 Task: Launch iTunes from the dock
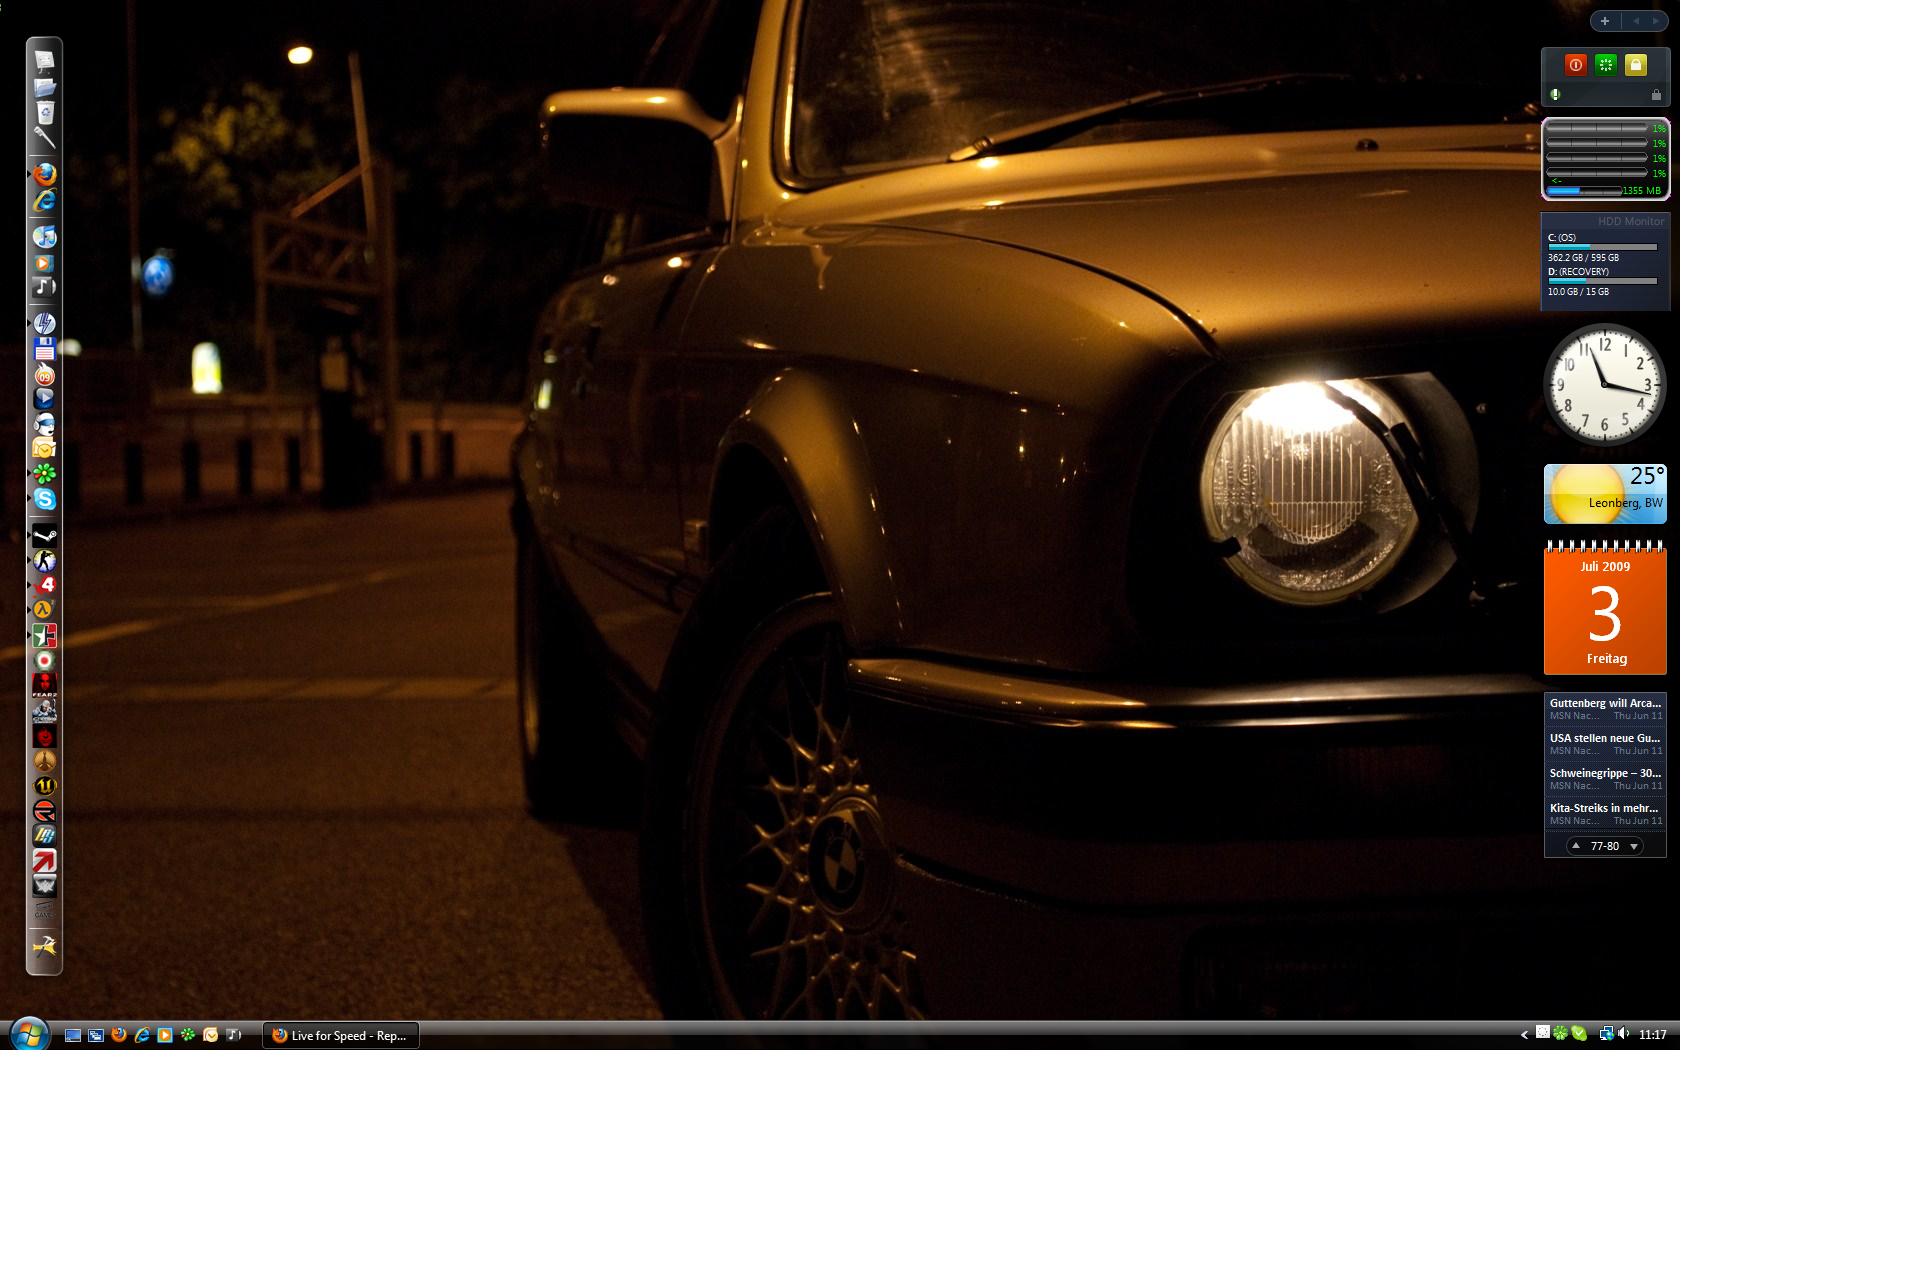point(44,237)
